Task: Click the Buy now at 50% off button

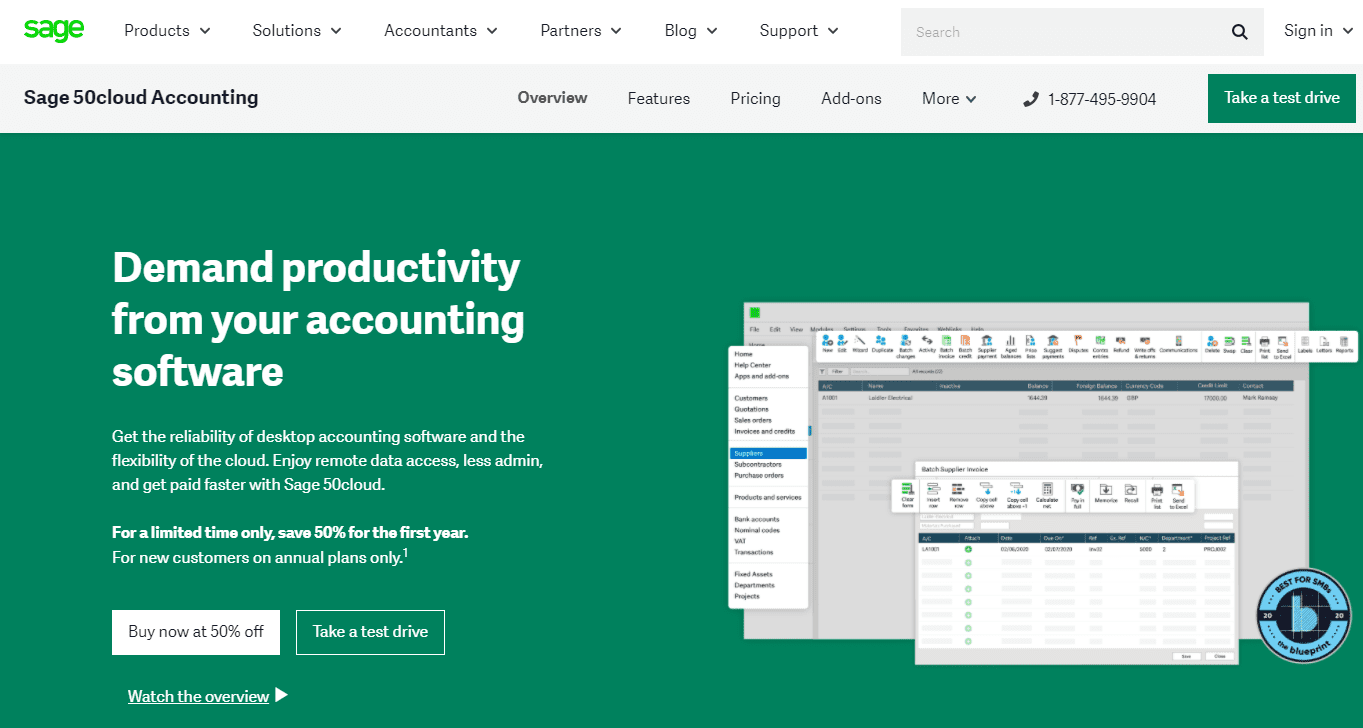Action: point(195,632)
